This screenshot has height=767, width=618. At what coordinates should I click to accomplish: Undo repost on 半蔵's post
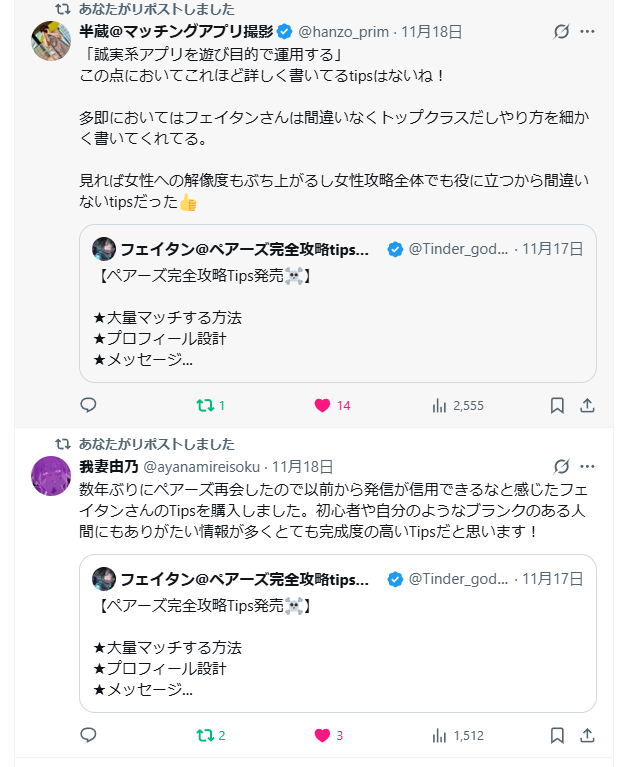click(204, 405)
